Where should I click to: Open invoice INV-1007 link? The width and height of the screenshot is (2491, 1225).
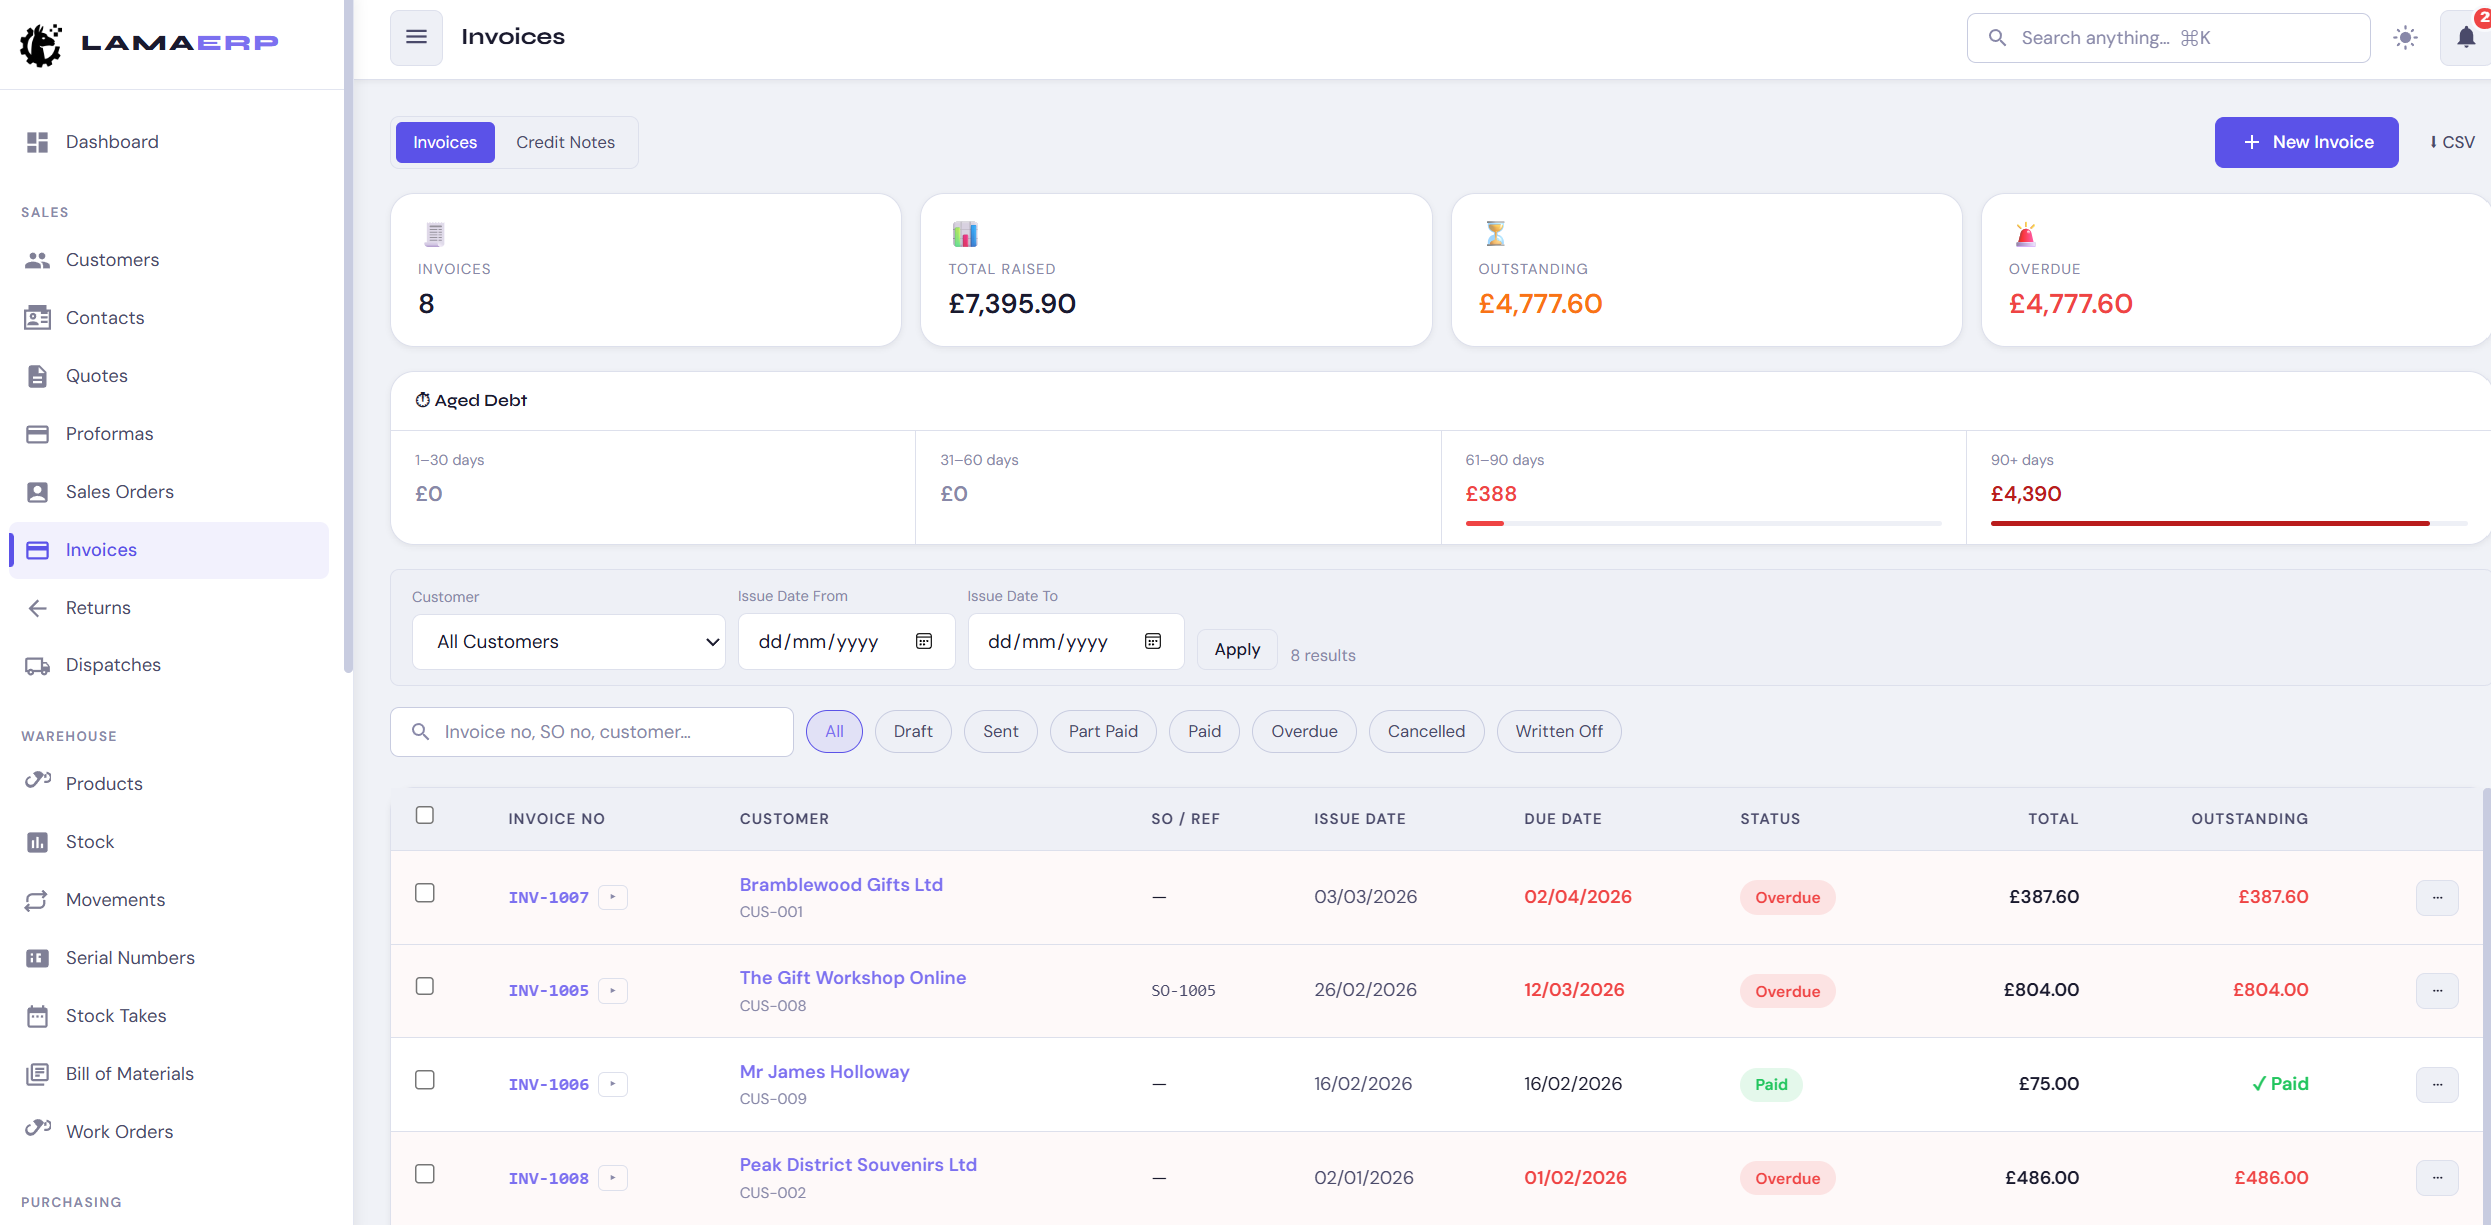pyautogui.click(x=548, y=897)
